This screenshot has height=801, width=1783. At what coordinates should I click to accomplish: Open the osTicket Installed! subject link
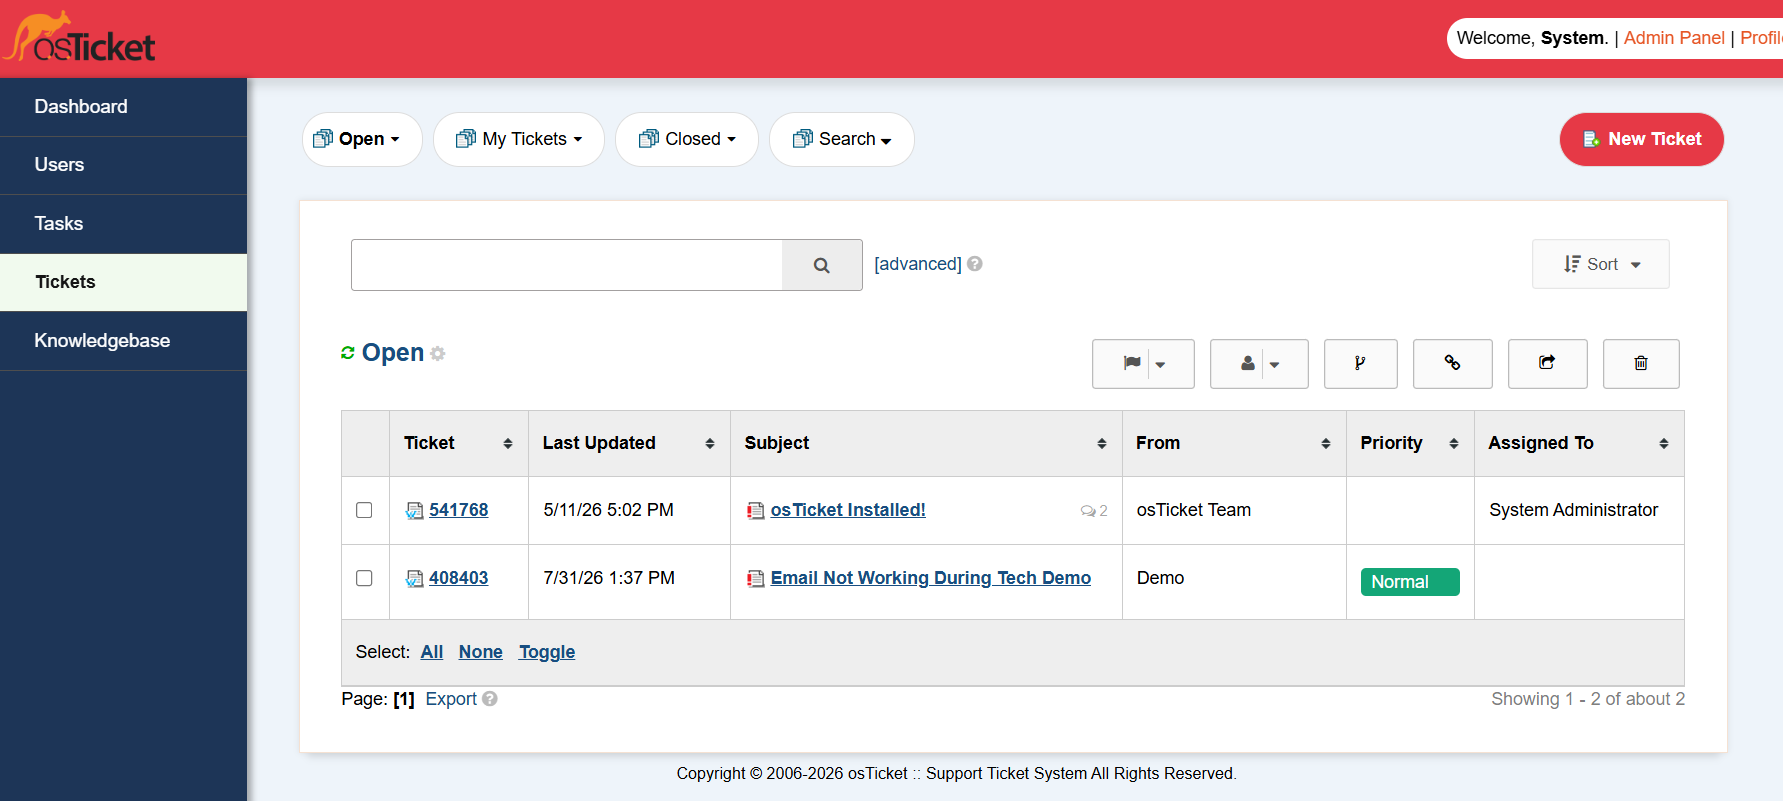(848, 510)
